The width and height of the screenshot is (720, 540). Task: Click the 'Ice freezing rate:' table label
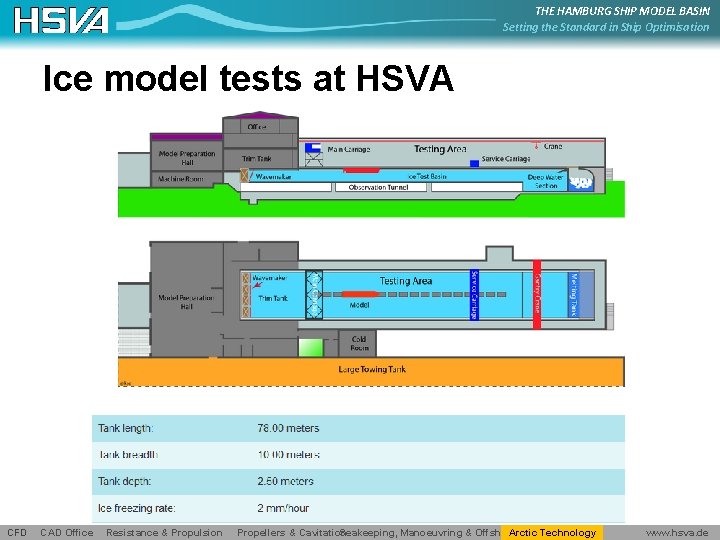click(x=136, y=508)
